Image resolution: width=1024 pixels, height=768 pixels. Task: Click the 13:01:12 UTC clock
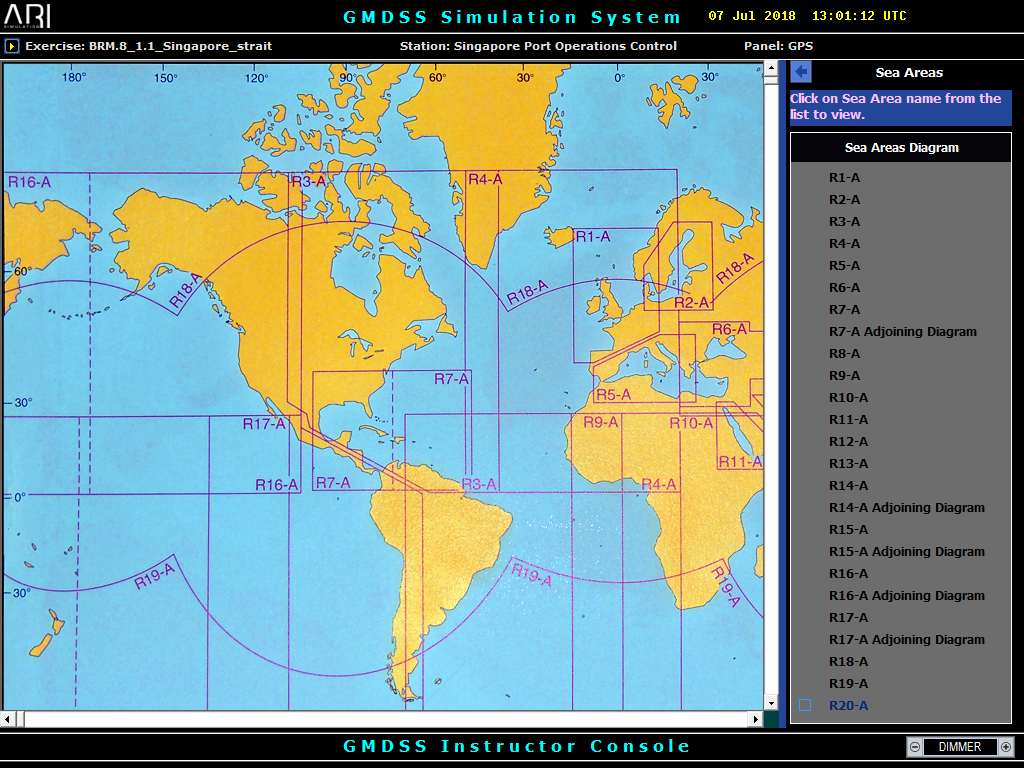pyautogui.click(x=859, y=16)
